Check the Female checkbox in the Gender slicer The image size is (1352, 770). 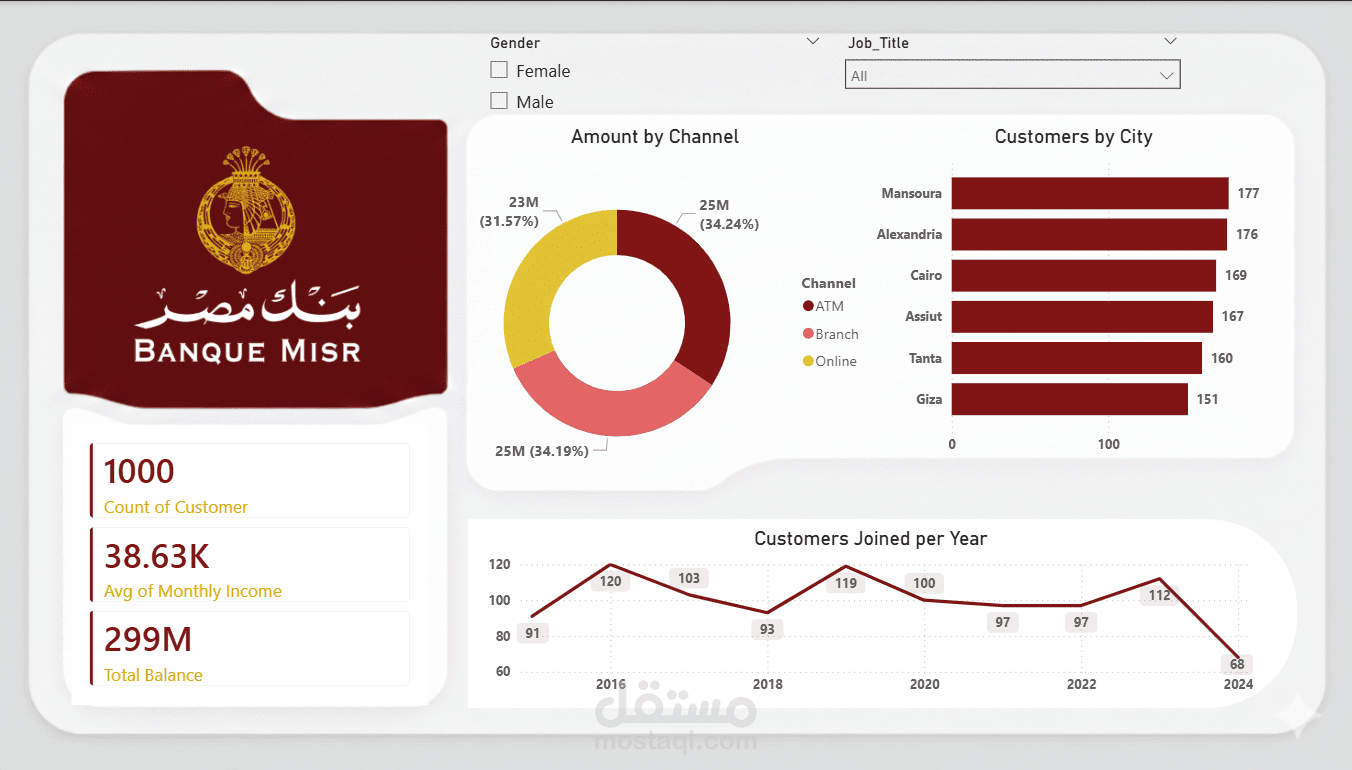click(498, 70)
